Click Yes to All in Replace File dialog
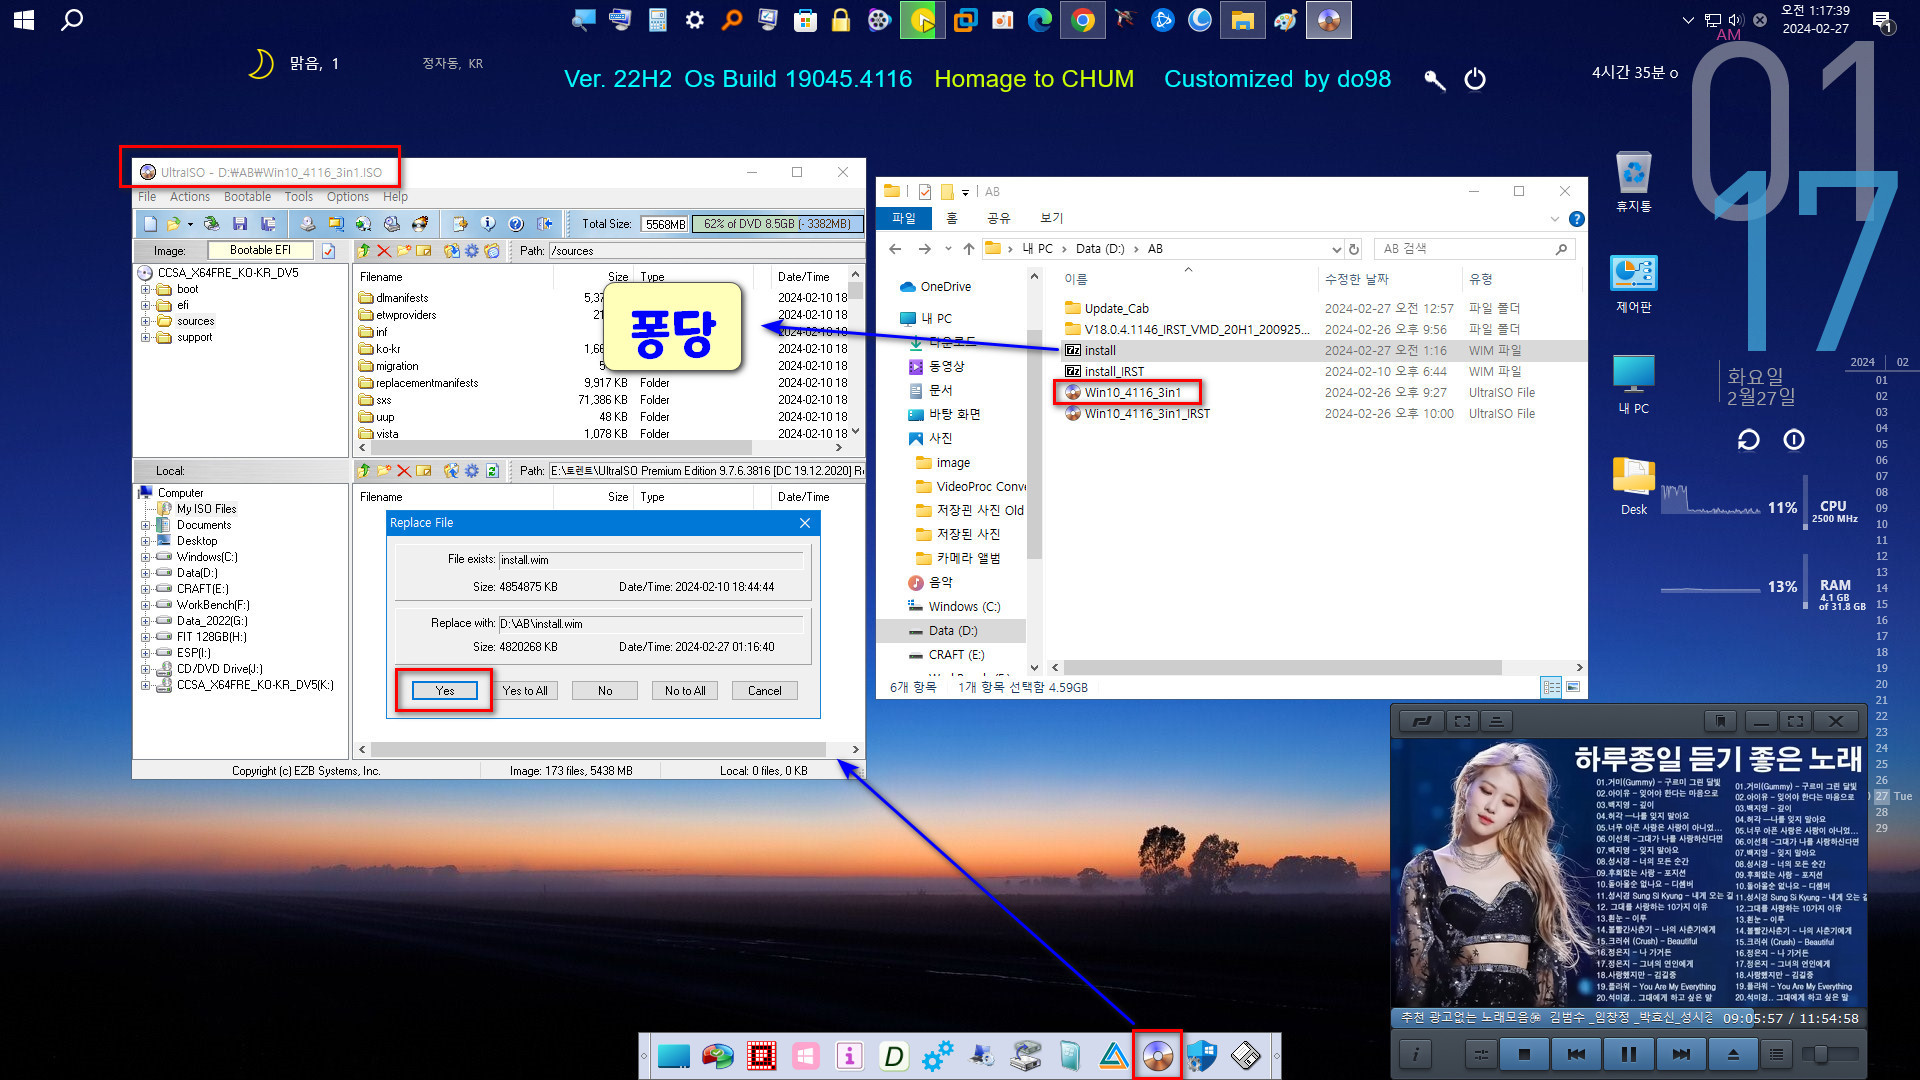The width and height of the screenshot is (1920, 1080). 525,691
